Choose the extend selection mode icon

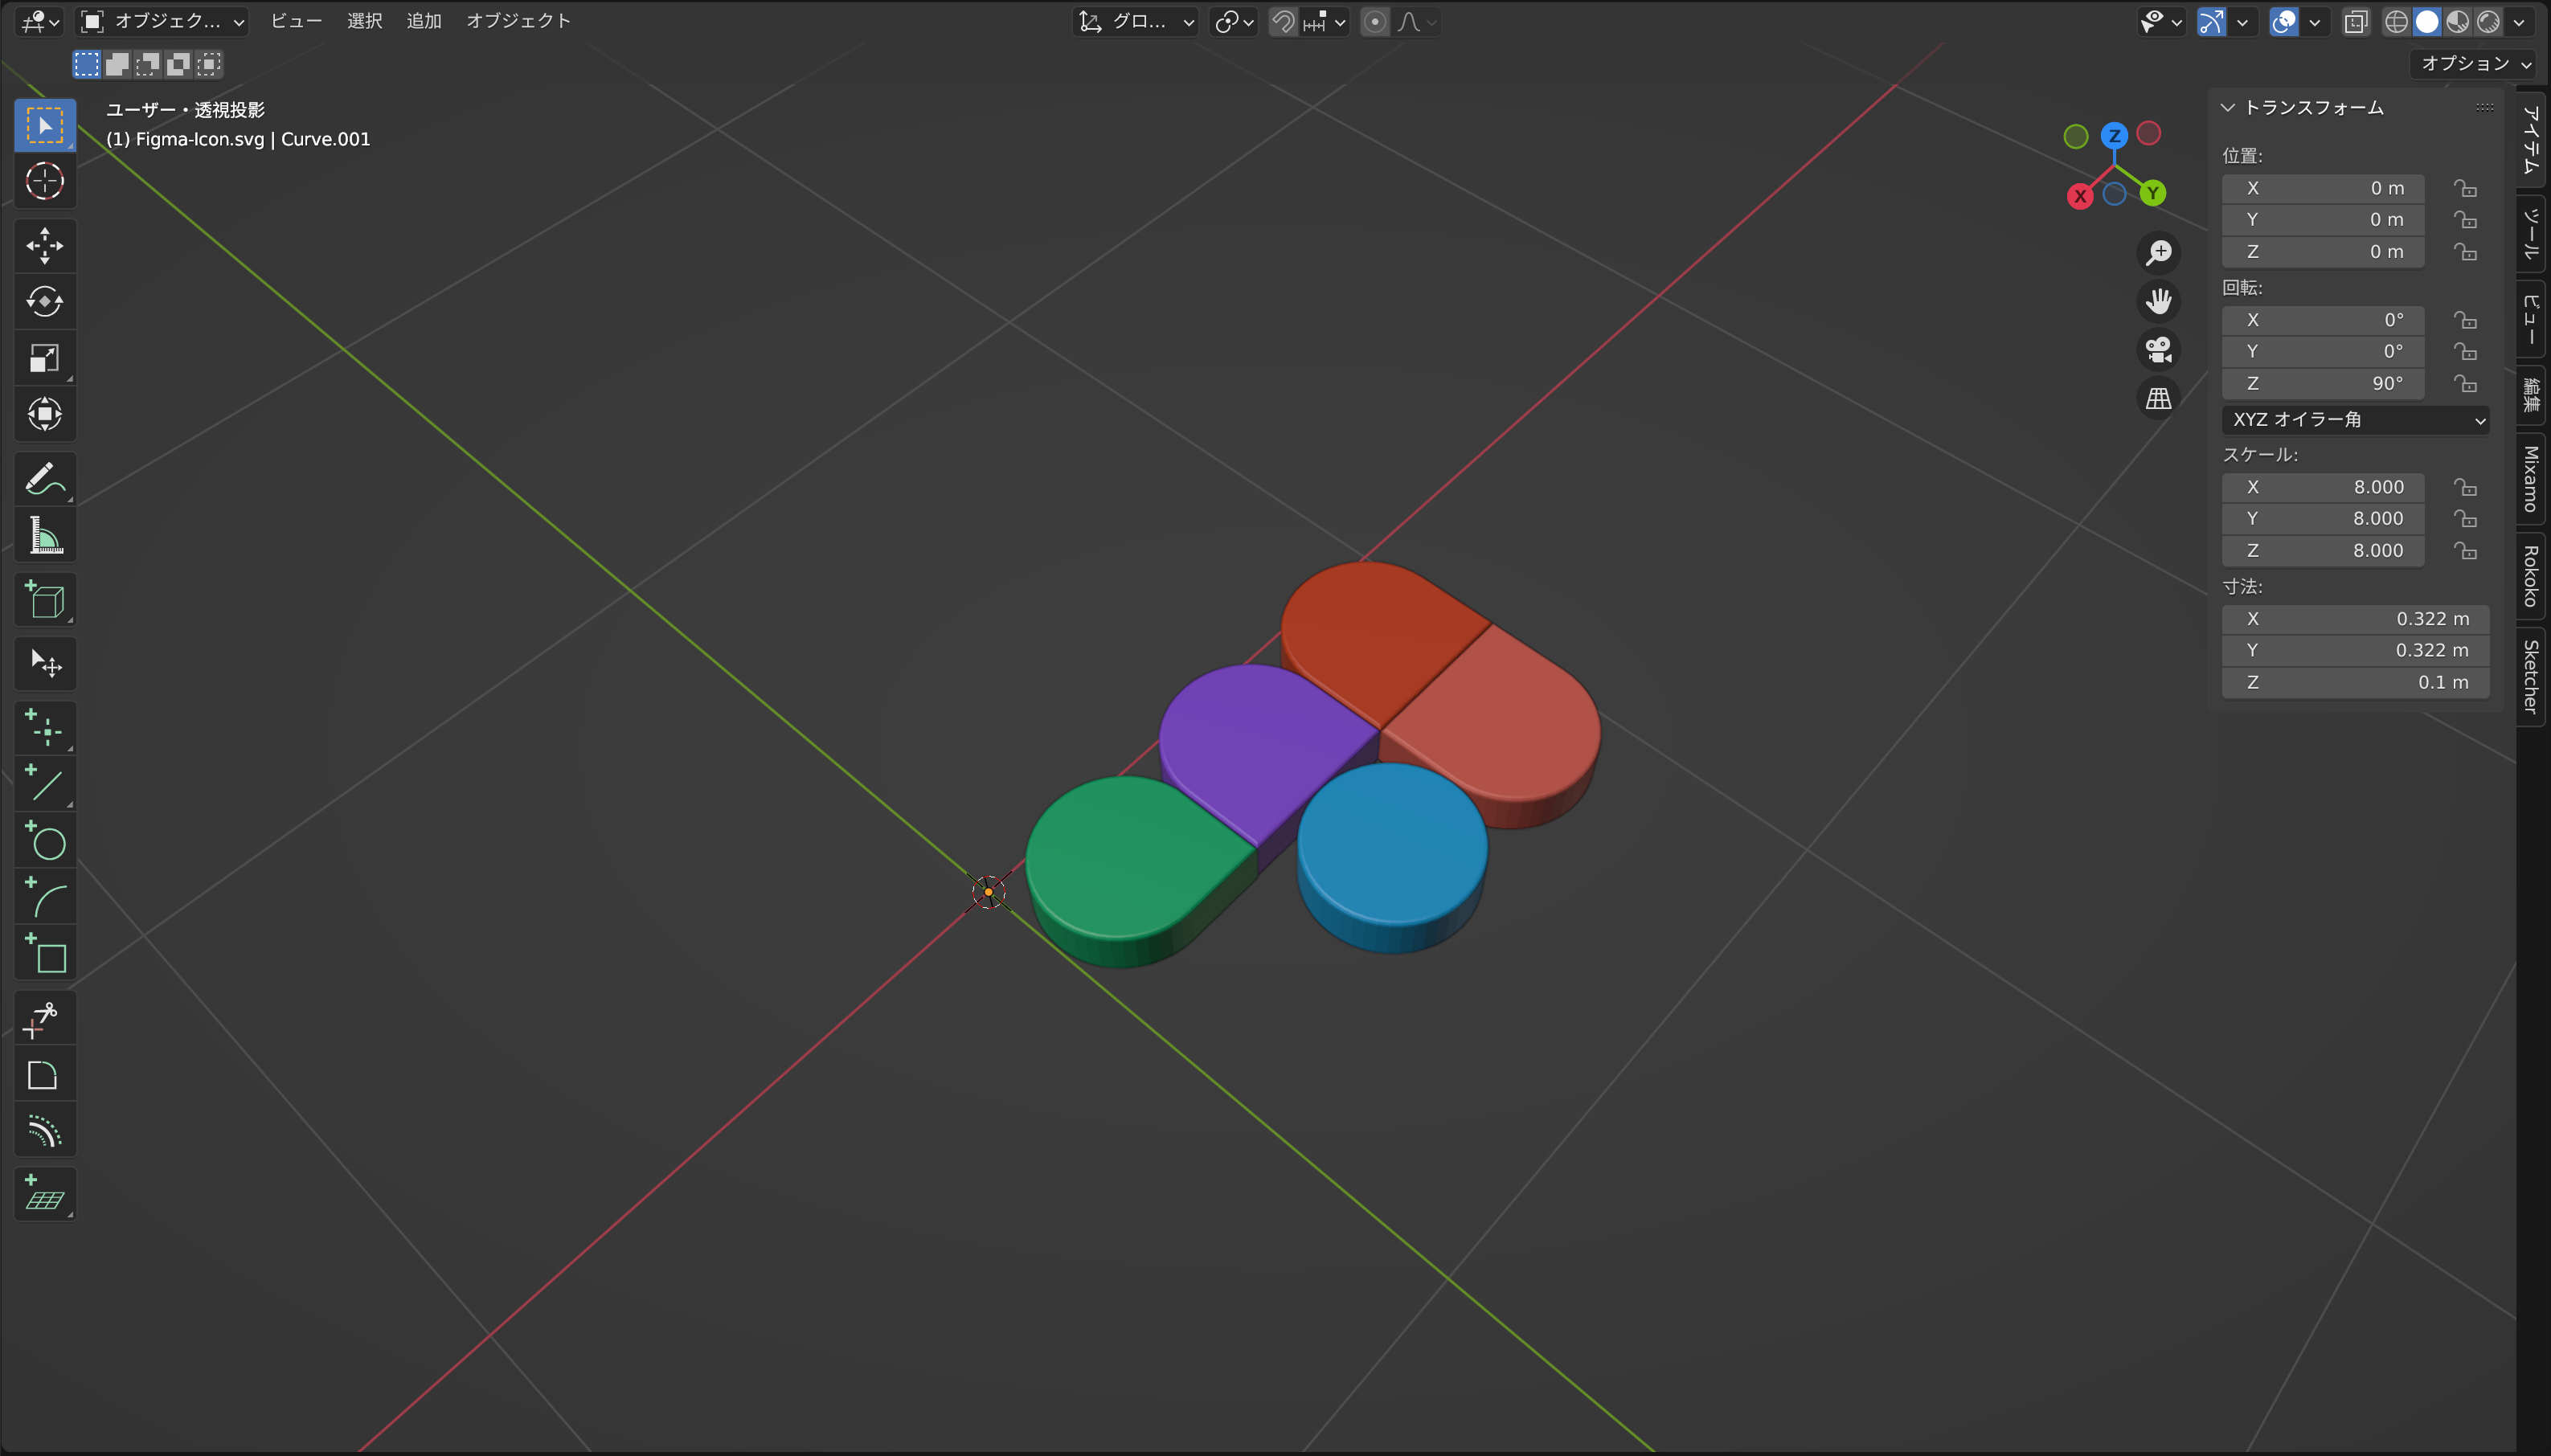117,65
